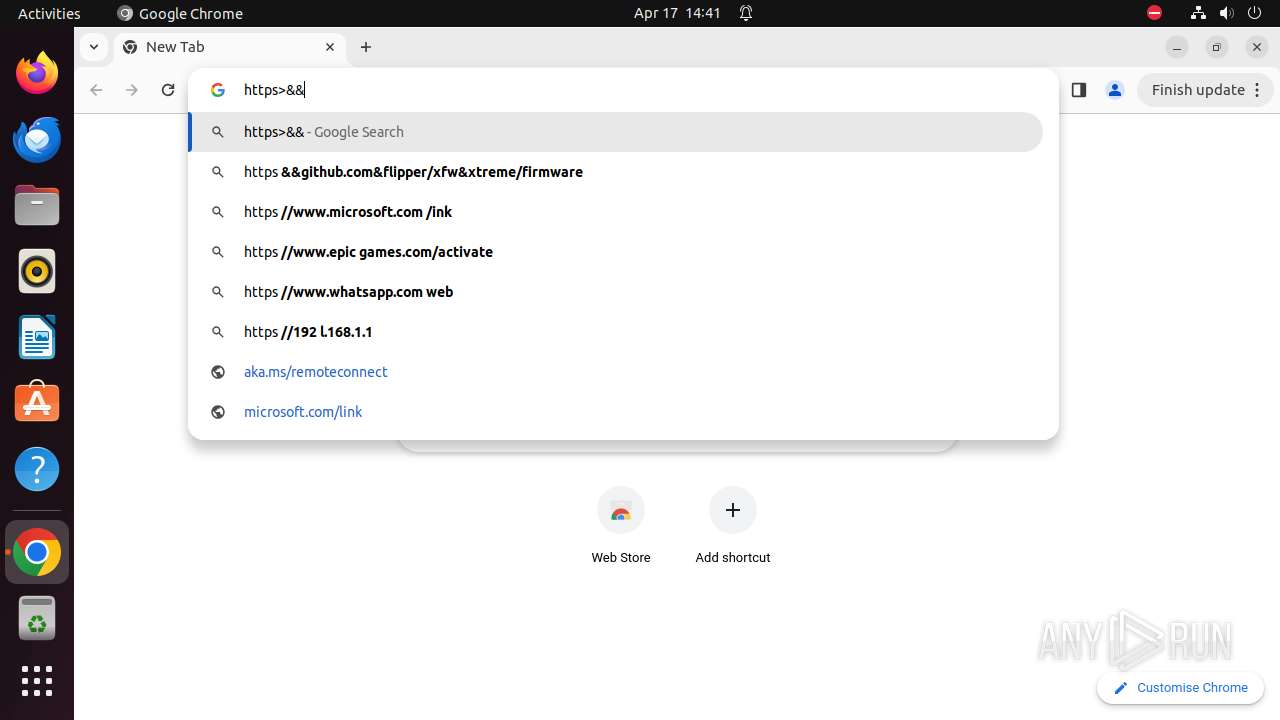Image resolution: width=1280 pixels, height=720 pixels.
Task: Open Rhythmbox music player
Action: pyautogui.click(x=37, y=271)
